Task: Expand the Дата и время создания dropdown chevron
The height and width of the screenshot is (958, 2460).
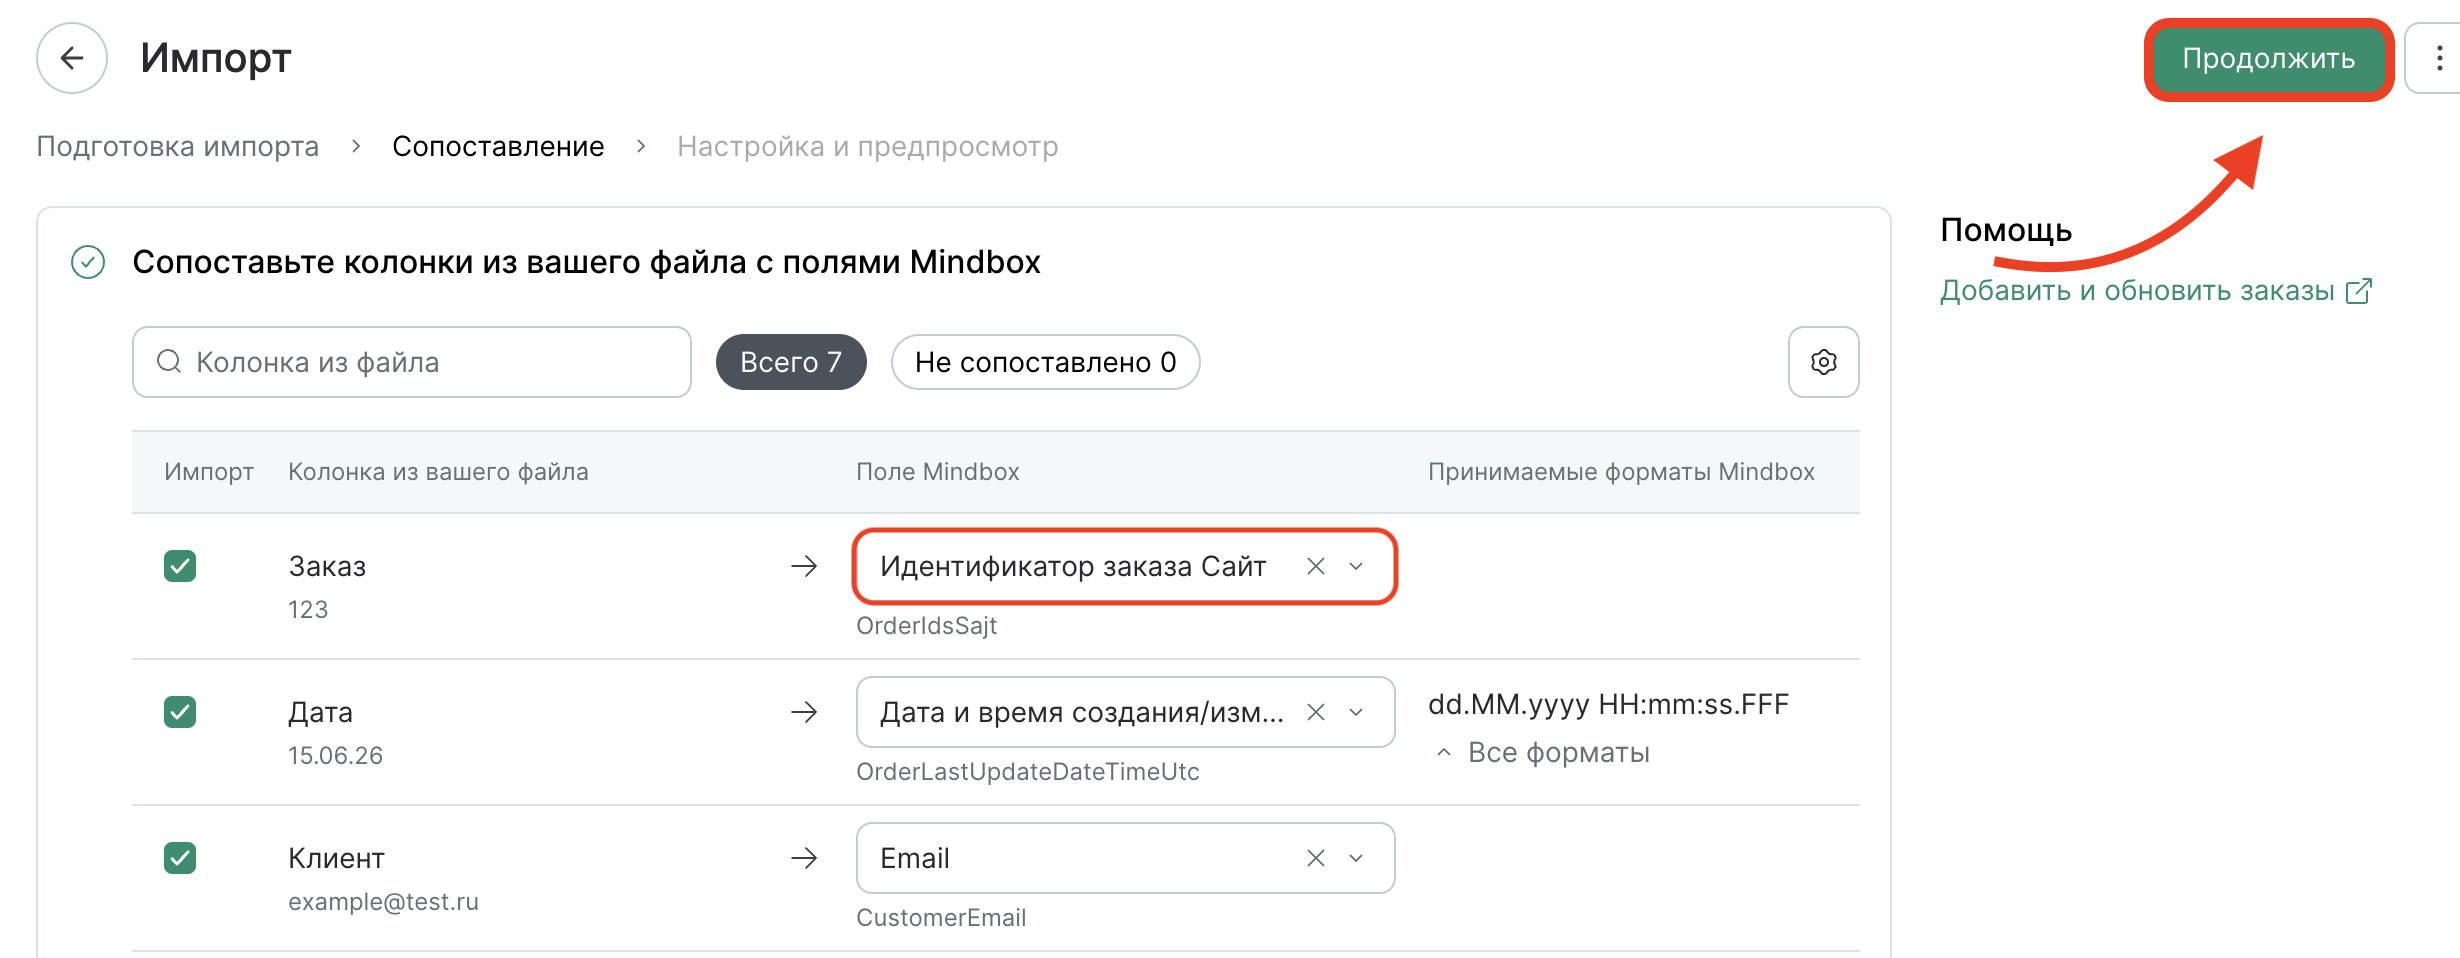Action: tap(1356, 712)
